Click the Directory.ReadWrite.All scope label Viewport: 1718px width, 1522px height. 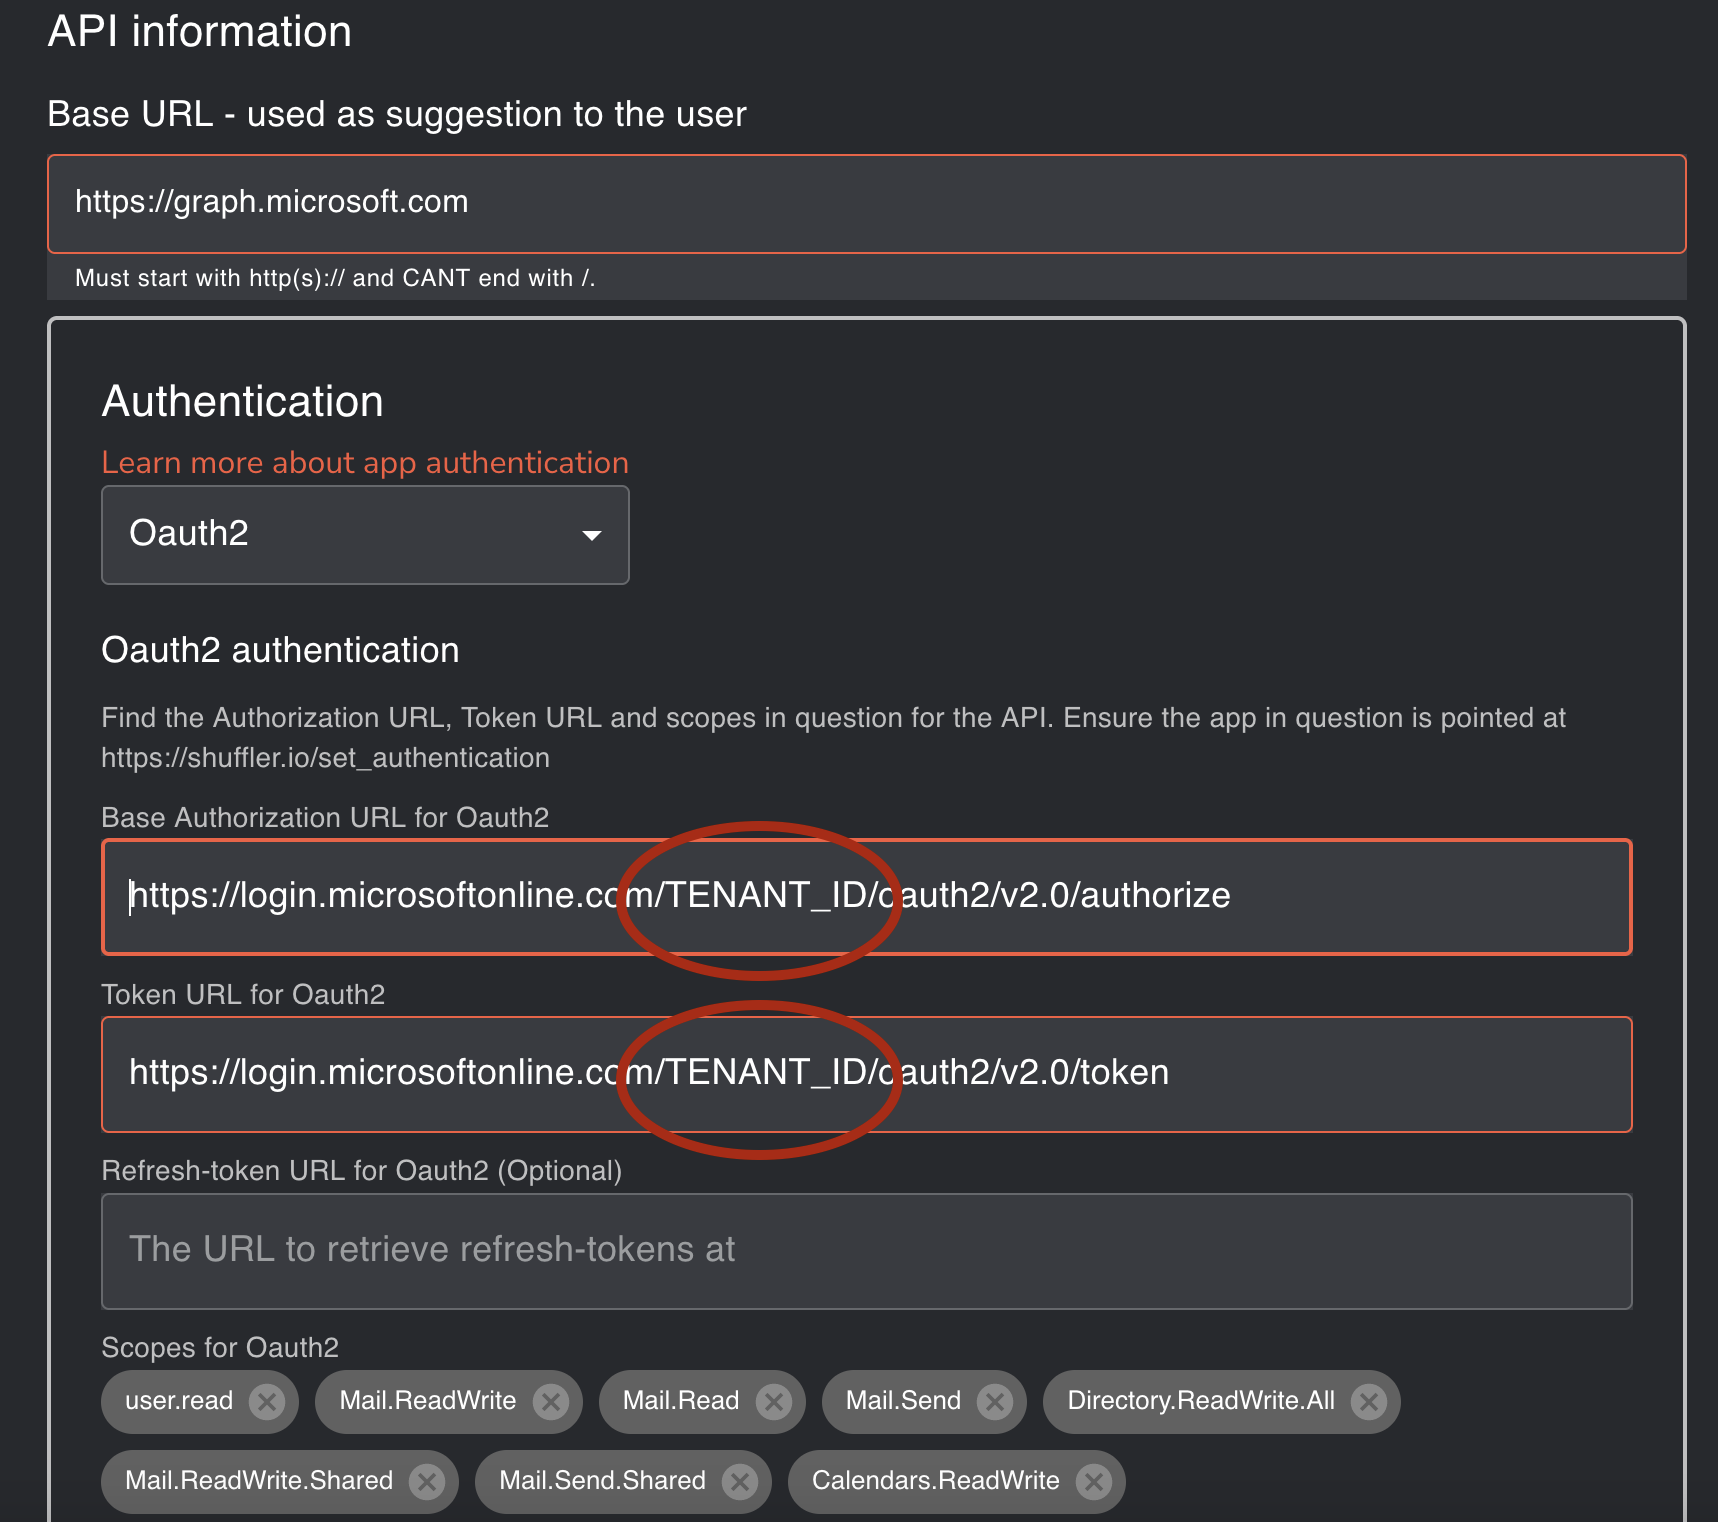click(1200, 1401)
